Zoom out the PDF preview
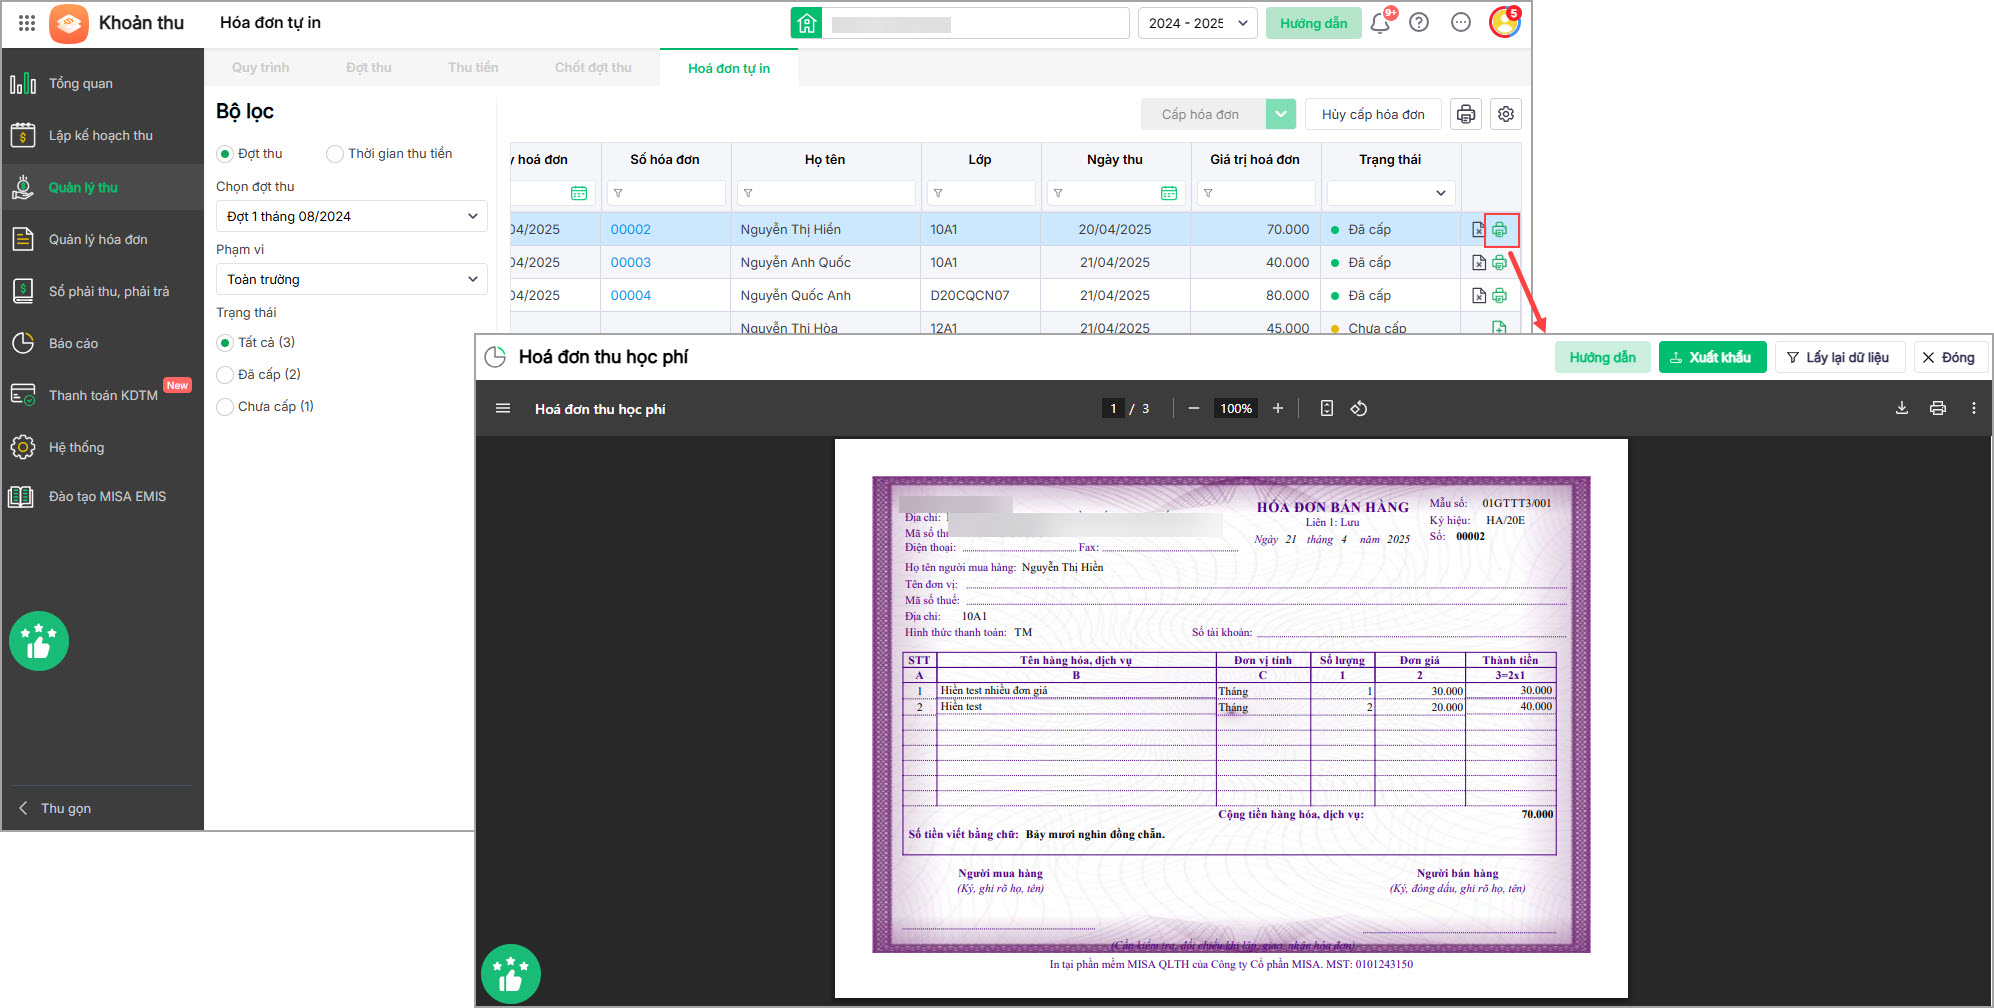The height and width of the screenshot is (1008, 1994). click(1194, 408)
